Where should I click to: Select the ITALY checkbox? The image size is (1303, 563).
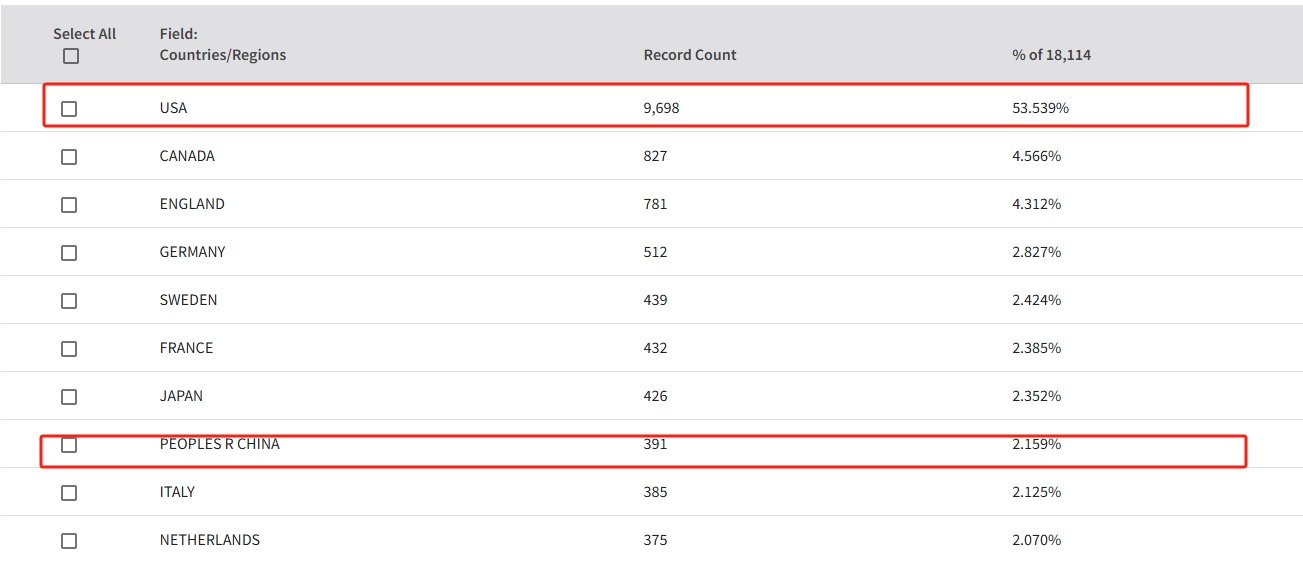pyautogui.click(x=69, y=493)
